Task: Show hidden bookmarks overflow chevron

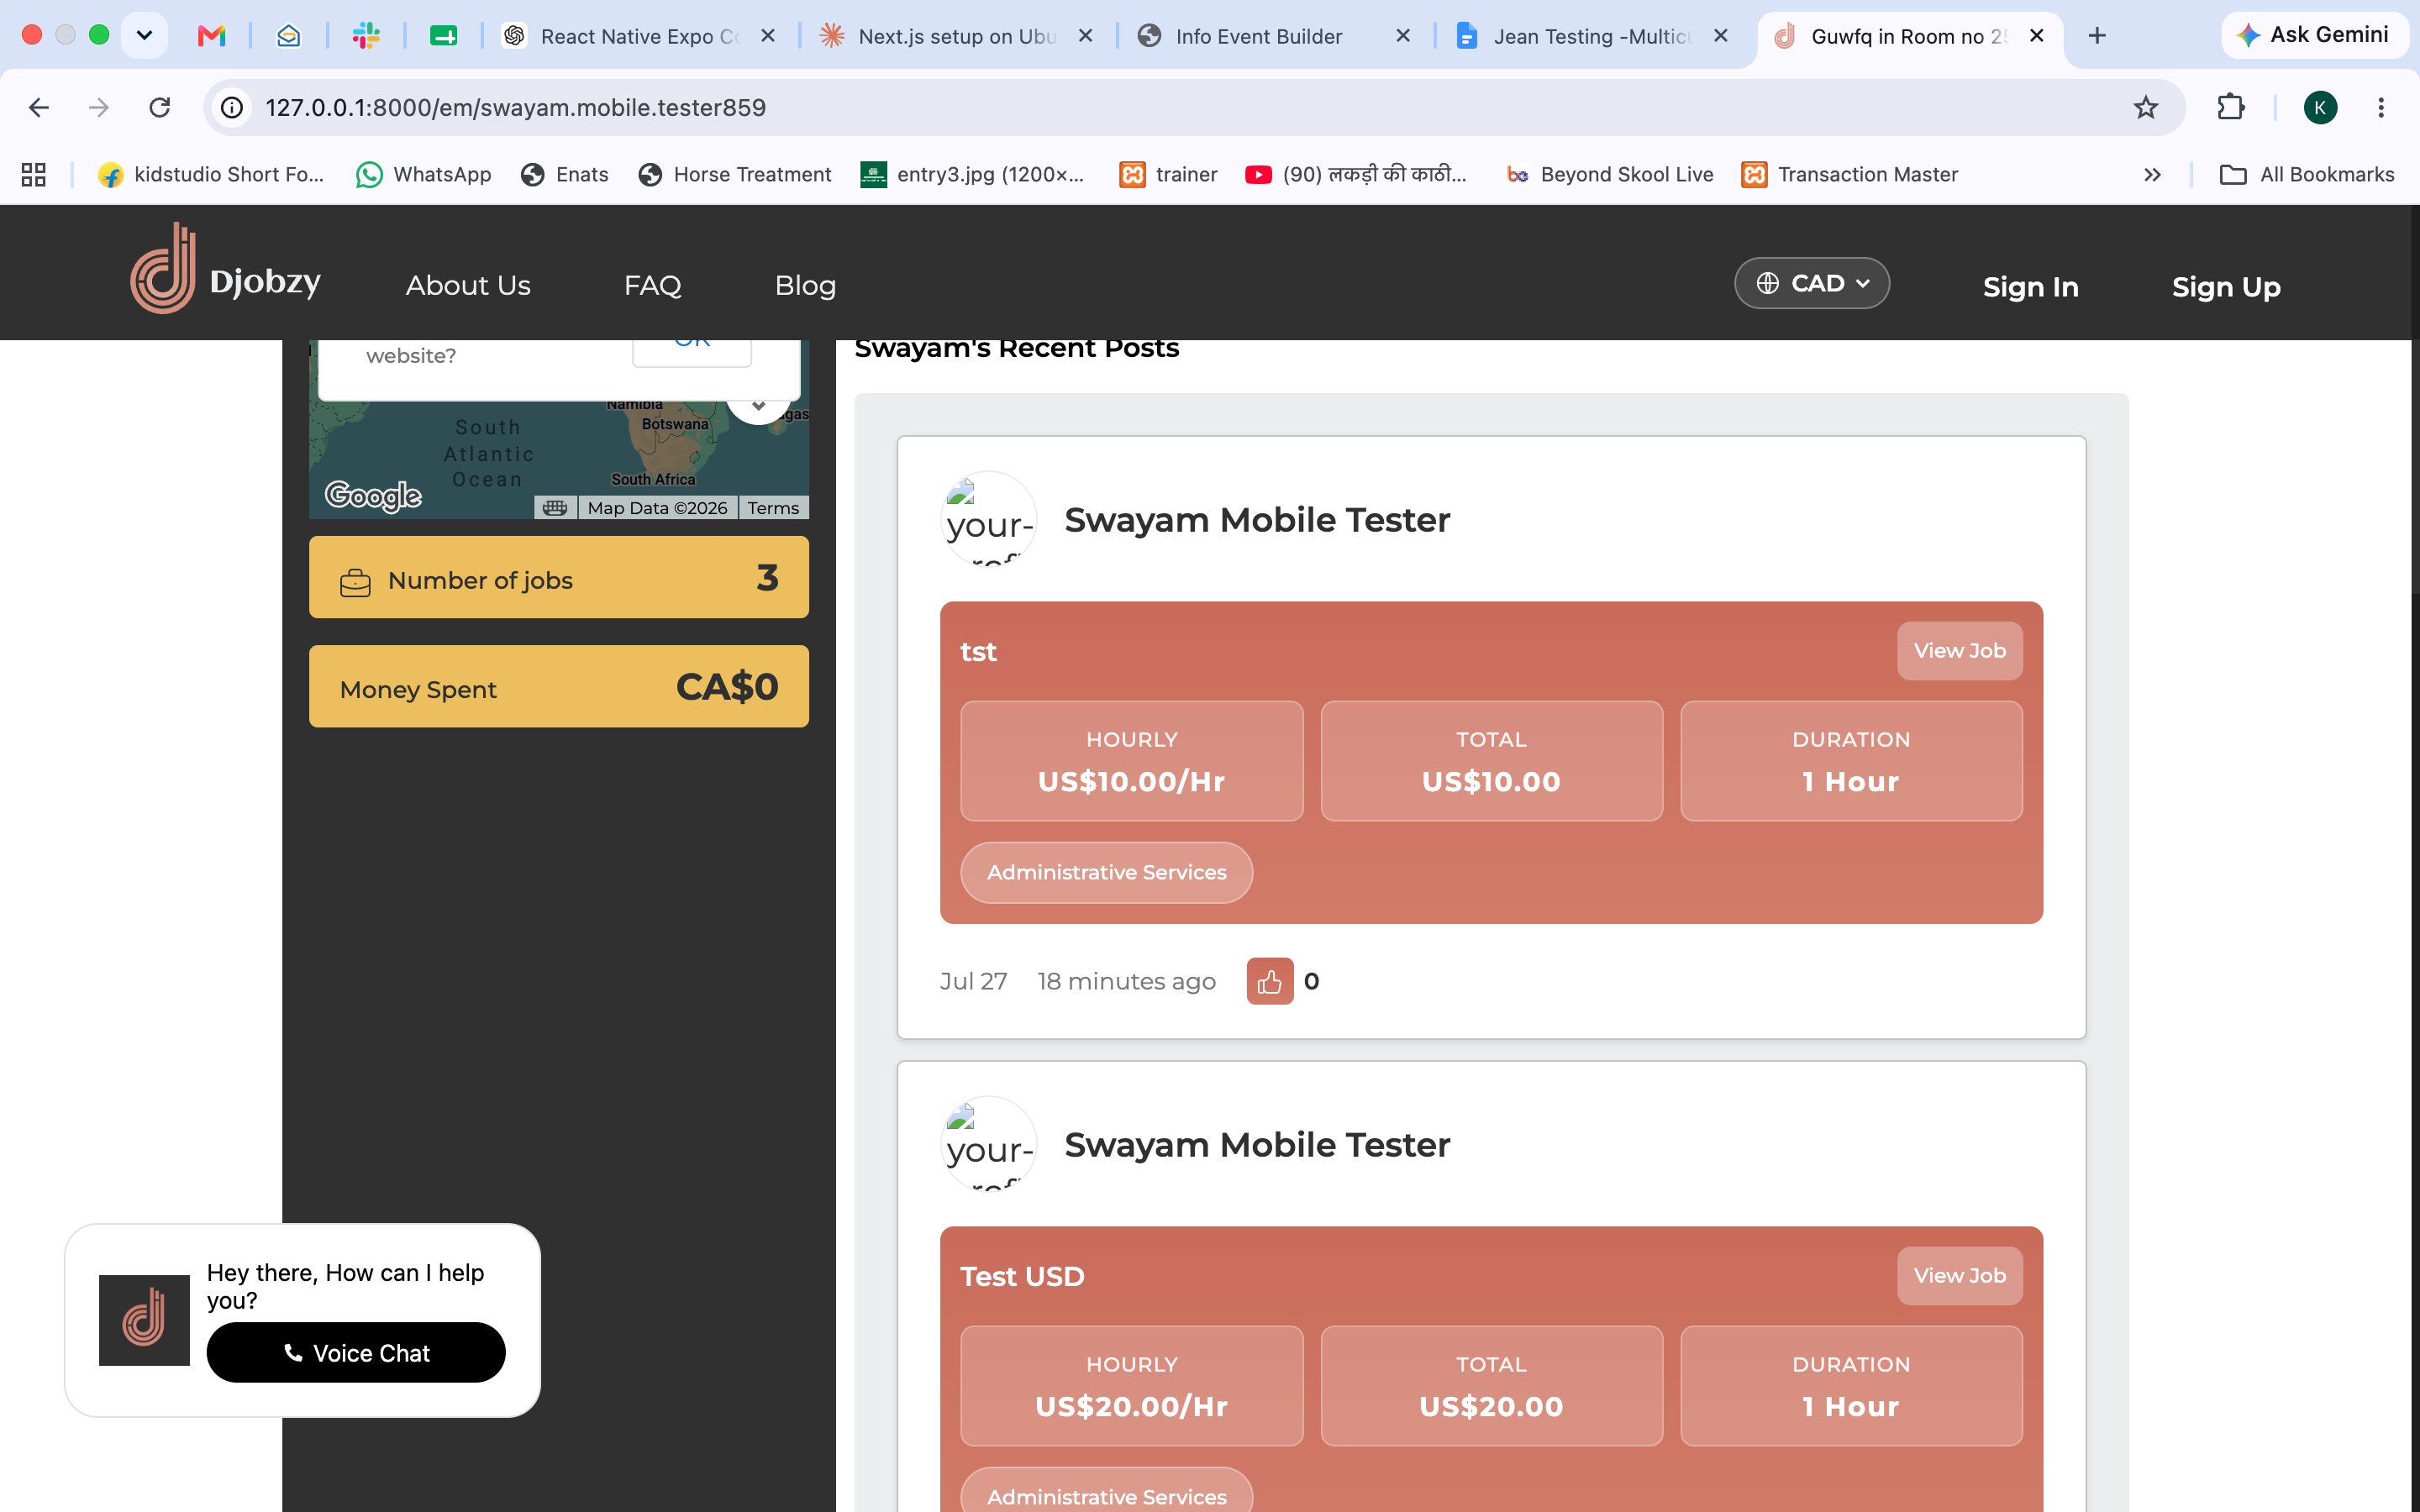Action: (x=2152, y=175)
